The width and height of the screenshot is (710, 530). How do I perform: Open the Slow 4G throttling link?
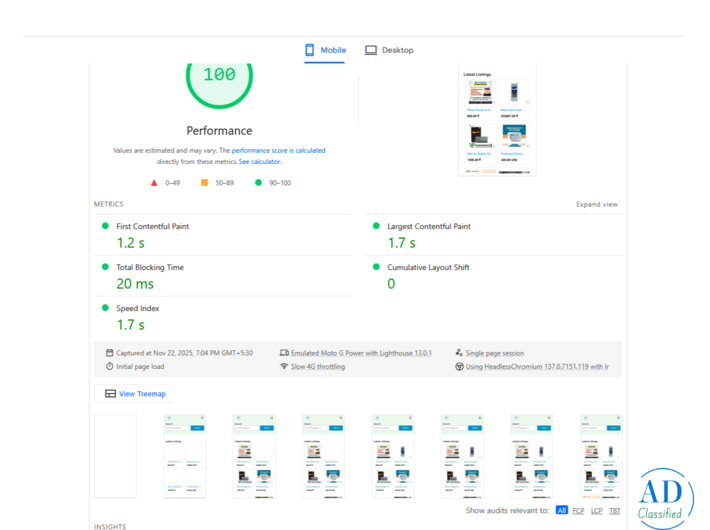click(x=318, y=366)
